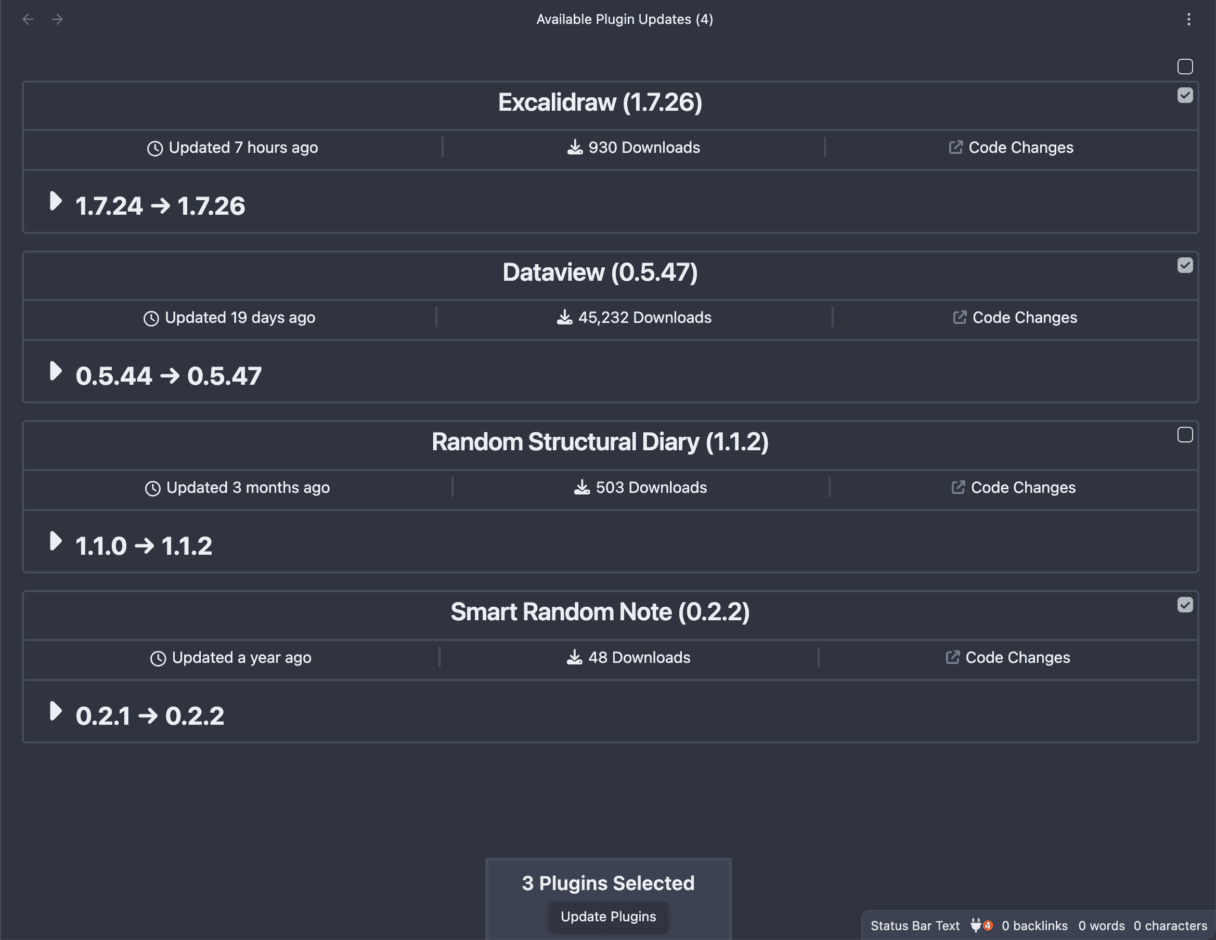Image resolution: width=1216 pixels, height=940 pixels.
Task: Click the external-link icon for Smart Random Note Code Changes
Action: (x=952, y=657)
